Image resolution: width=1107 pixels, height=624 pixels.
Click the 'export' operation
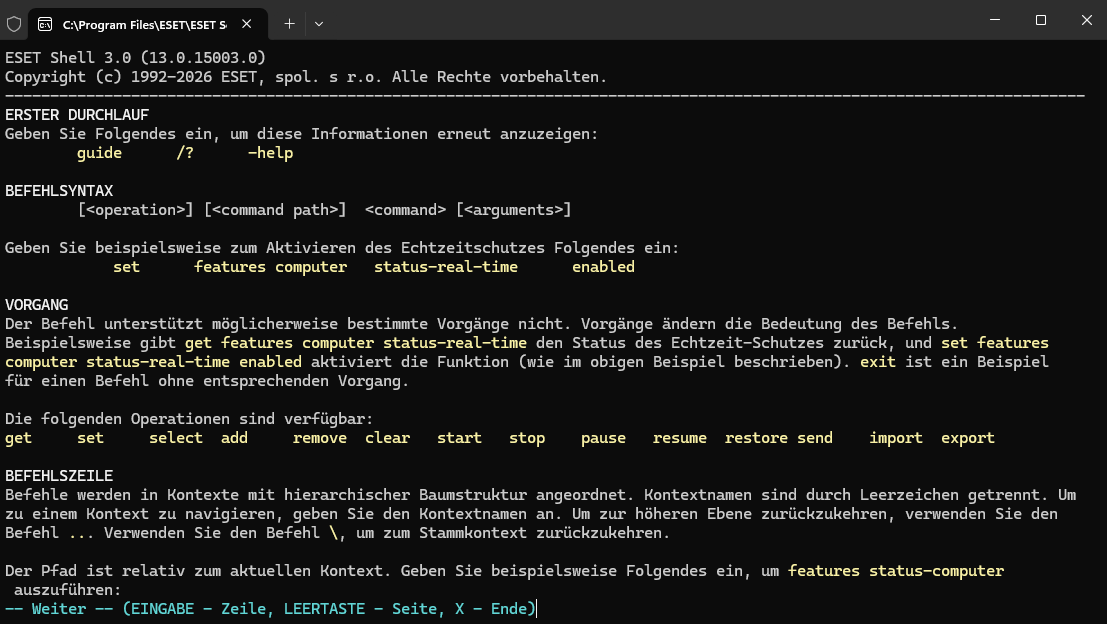[968, 438]
